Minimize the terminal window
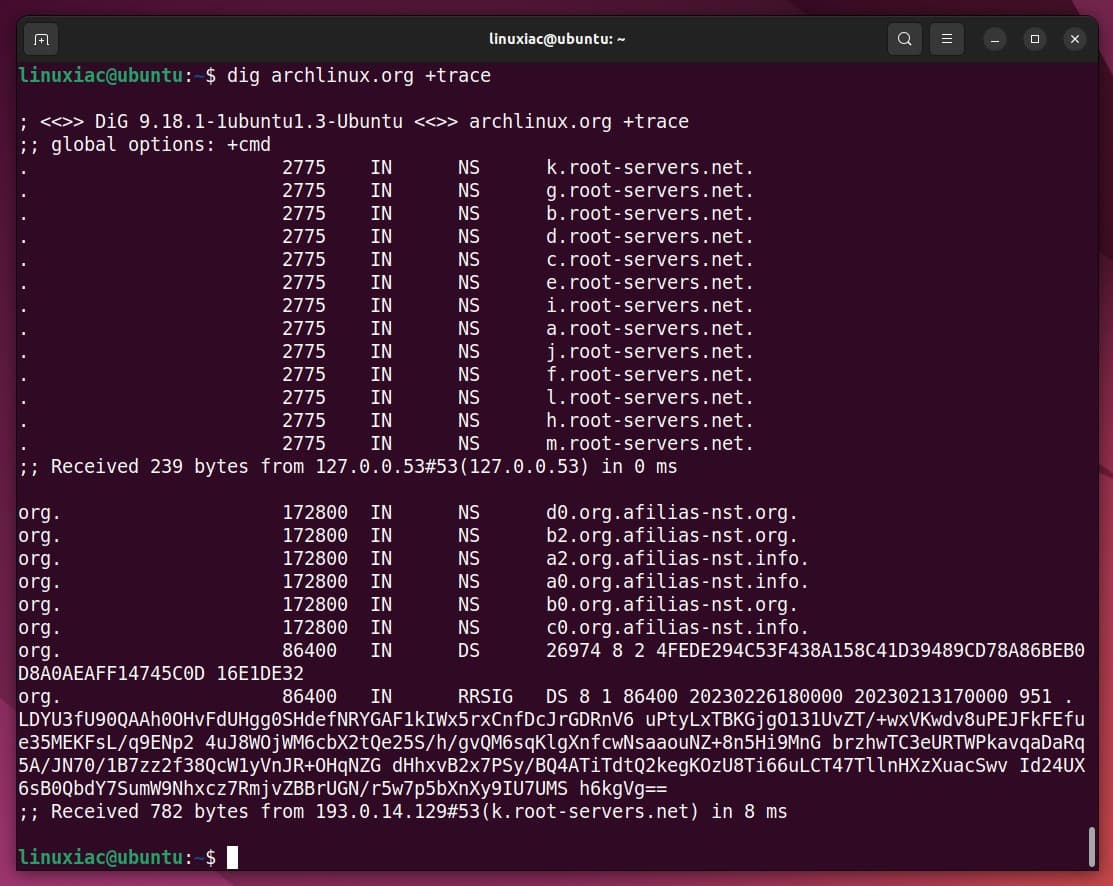Viewport: 1113px width, 886px height. click(994, 39)
